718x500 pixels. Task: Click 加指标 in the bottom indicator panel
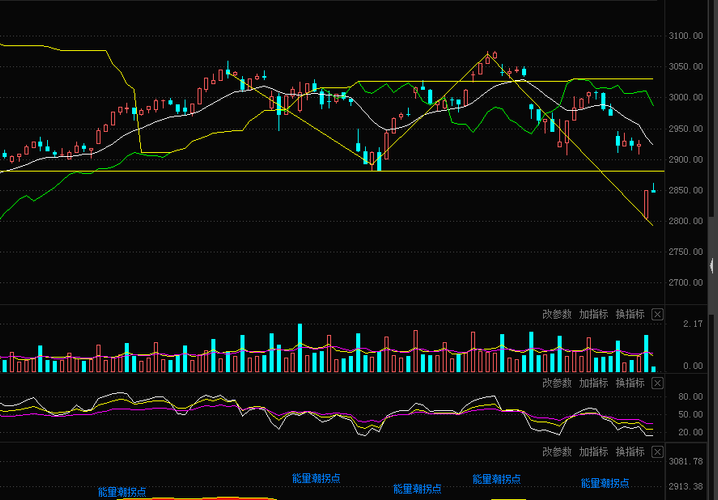[593, 452]
